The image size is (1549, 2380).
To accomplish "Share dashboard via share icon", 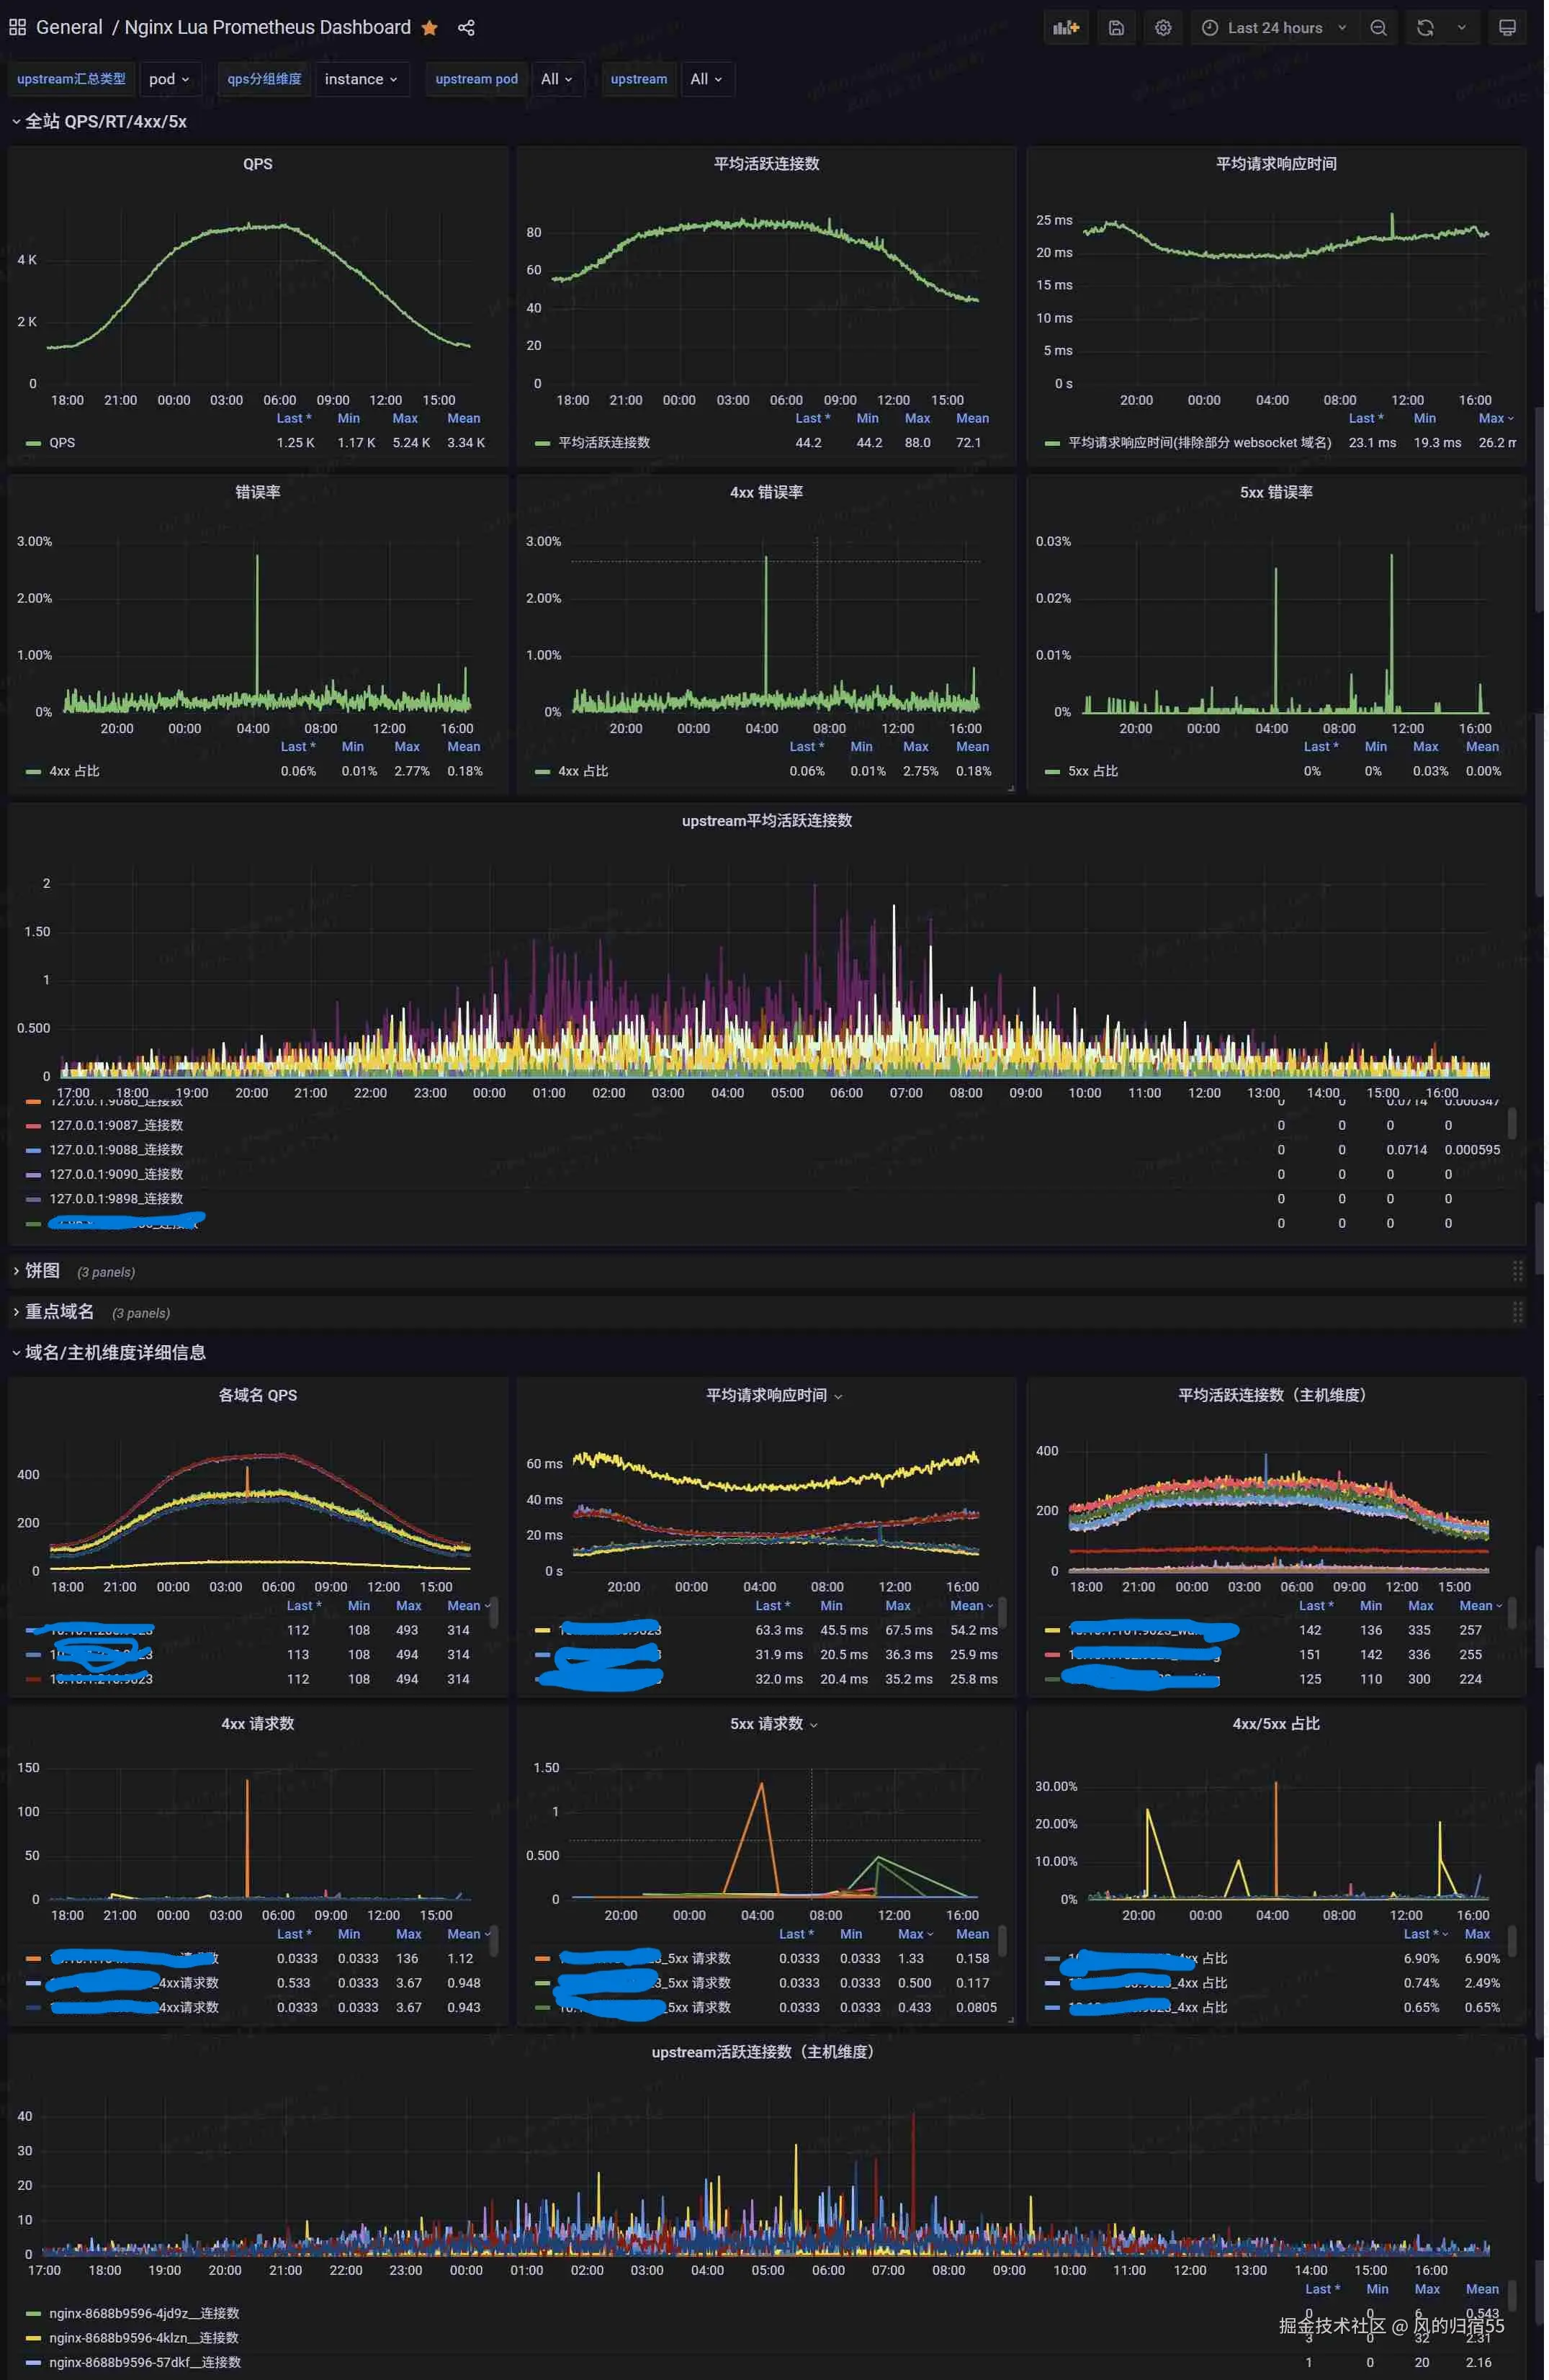I will click(x=466, y=28).
